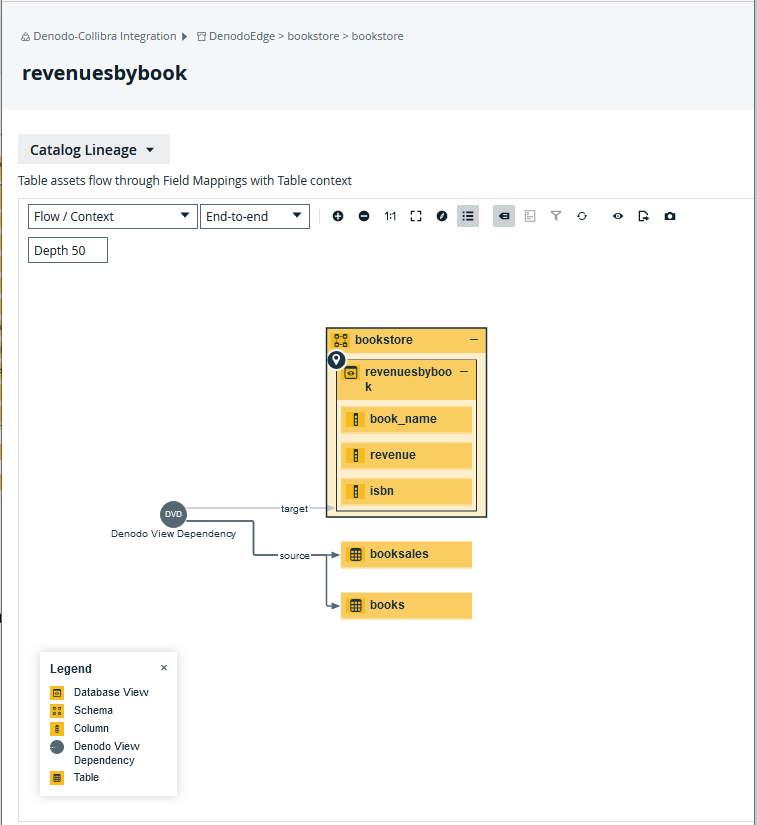Select the book_name column node
Image resolution: width=758 pixels, height=825 pixels.
[406, 419]
